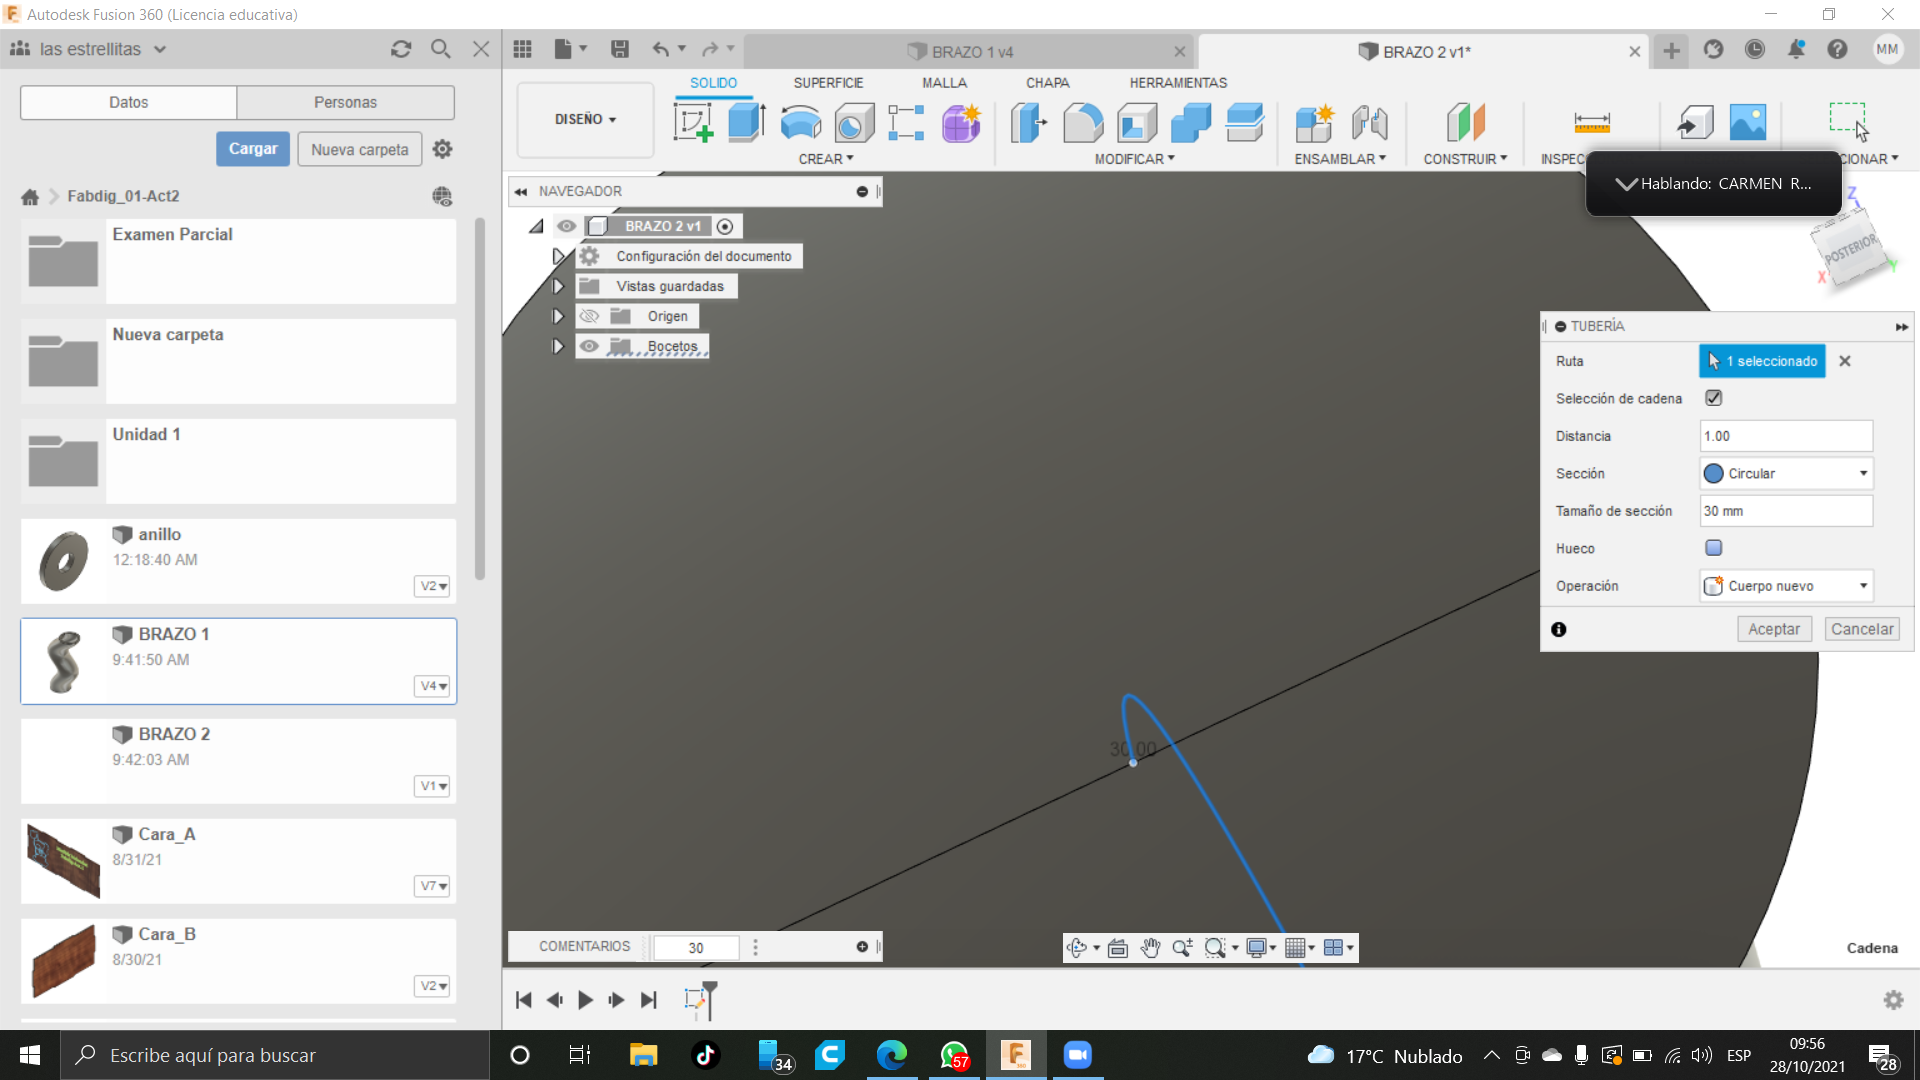Click the 1 seleccionado Ruta button

(x=1762, y=361)
